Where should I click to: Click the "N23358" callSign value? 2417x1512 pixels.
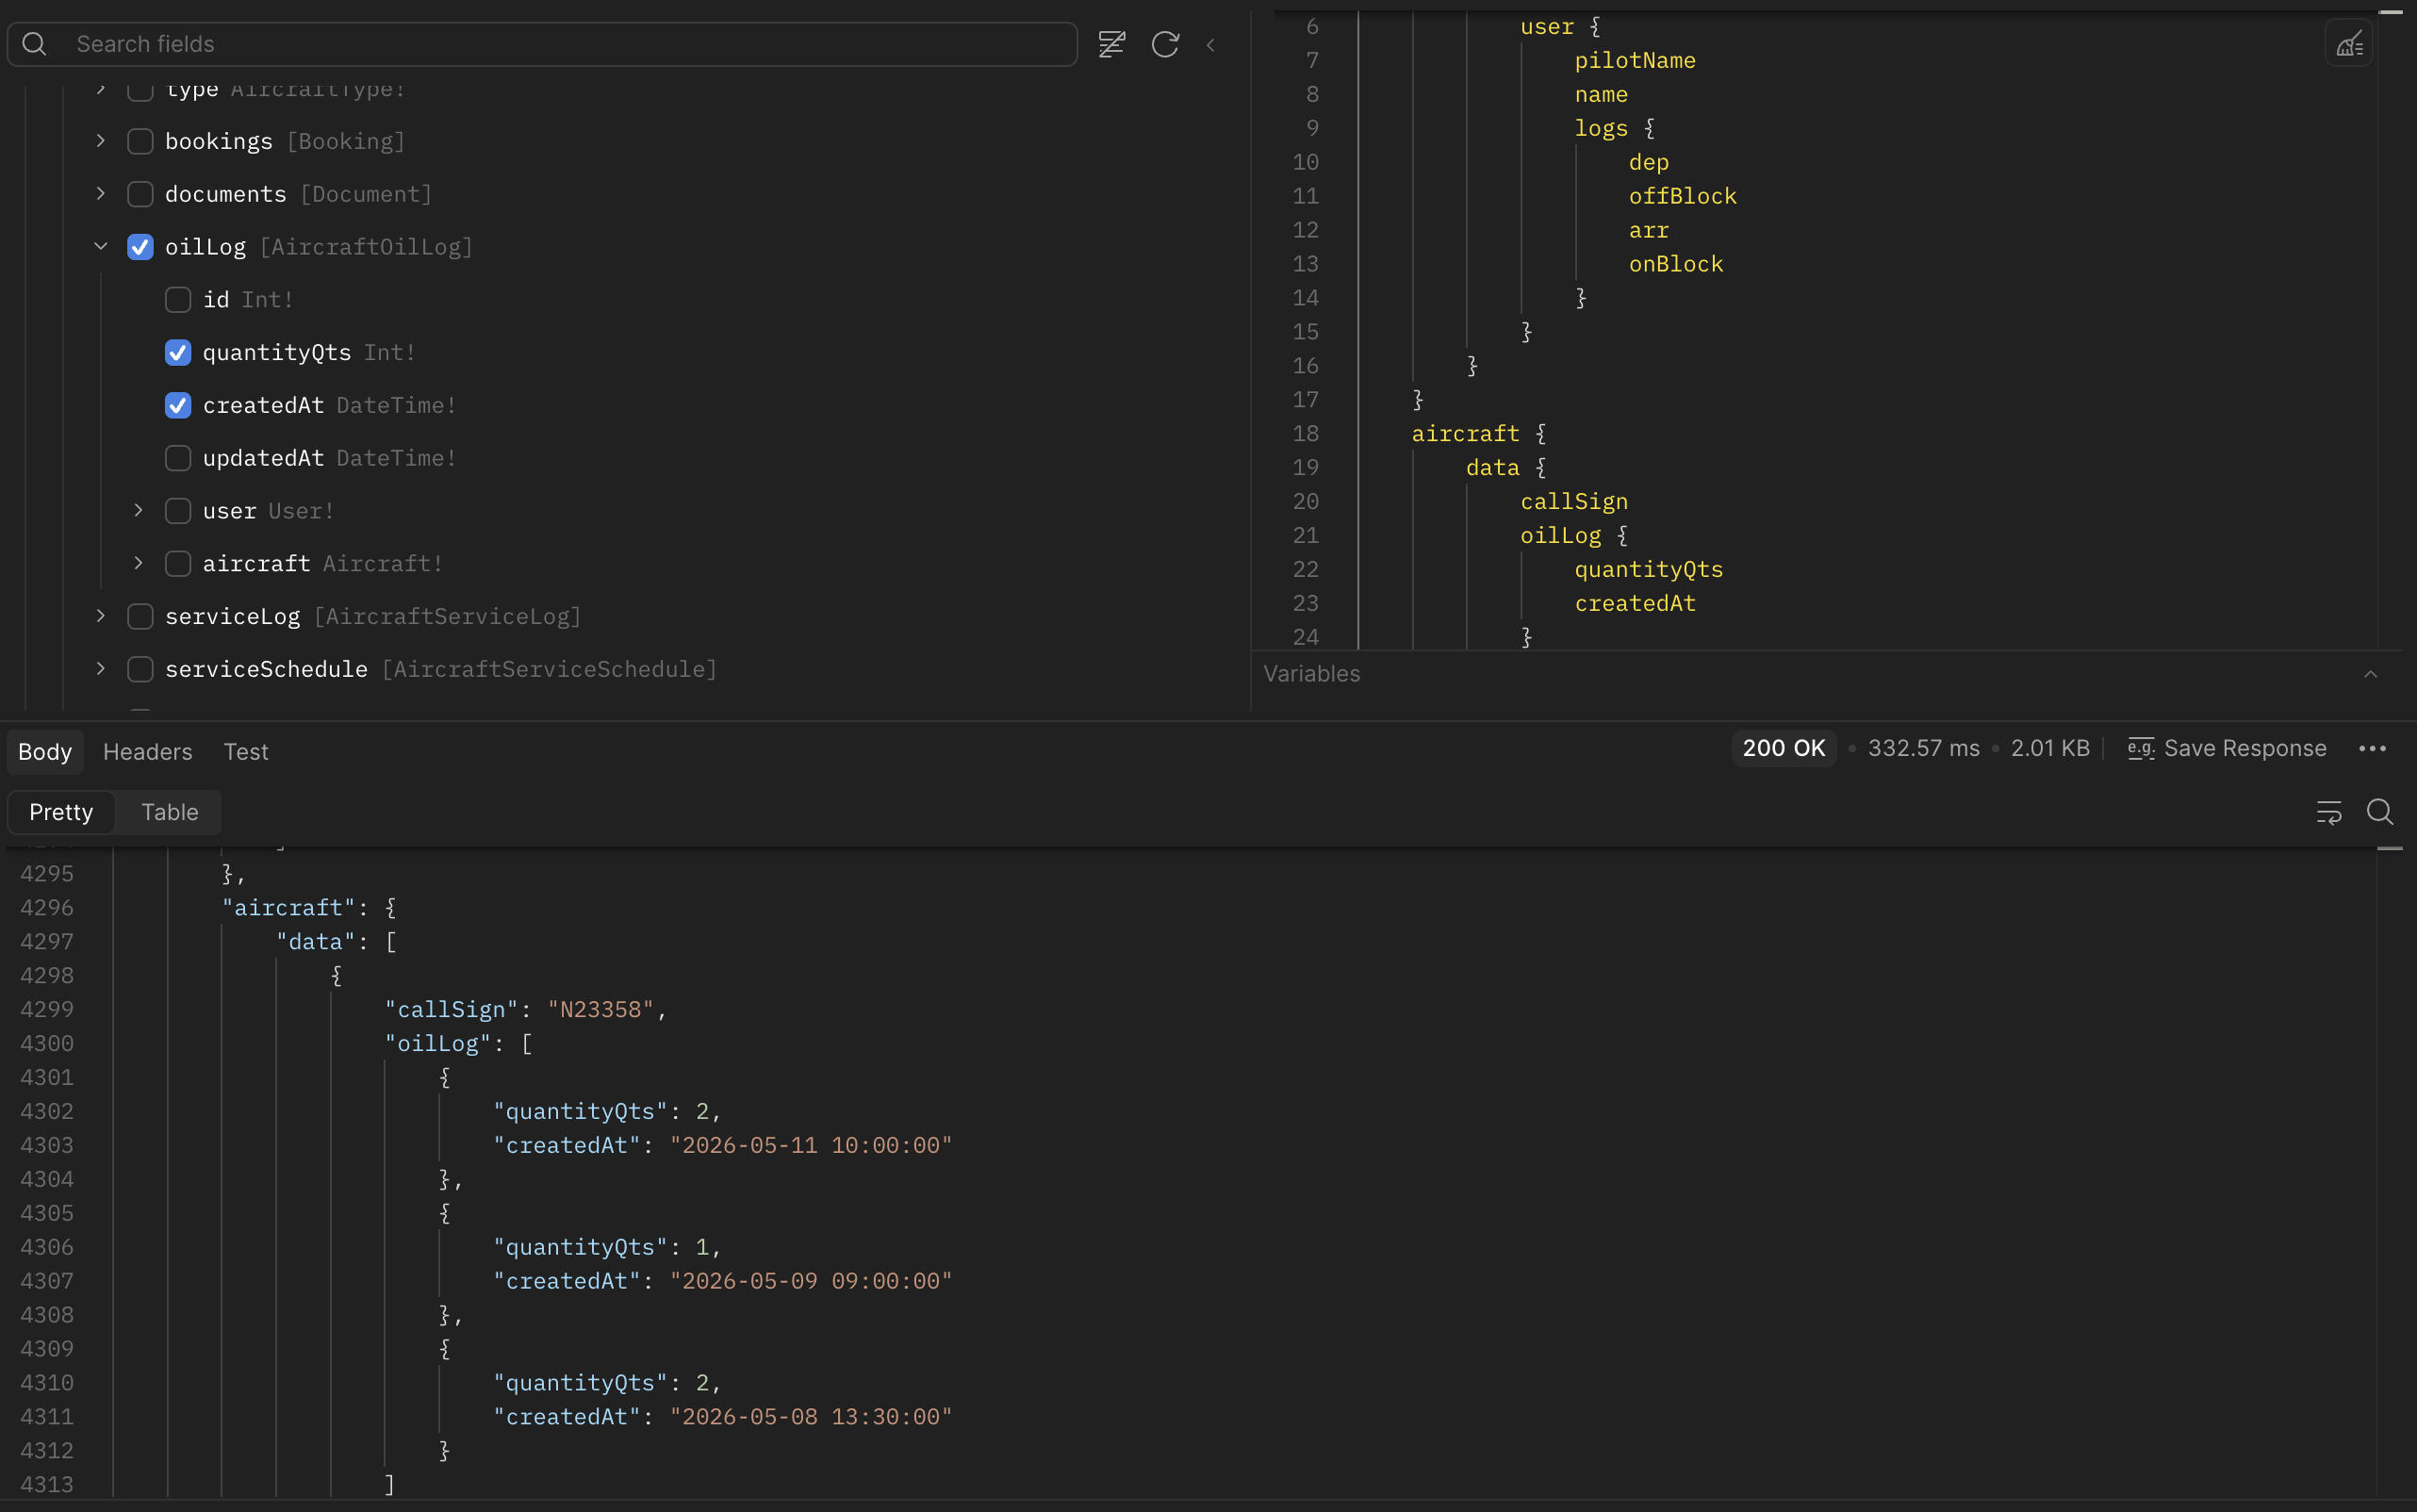[600, 1009]
